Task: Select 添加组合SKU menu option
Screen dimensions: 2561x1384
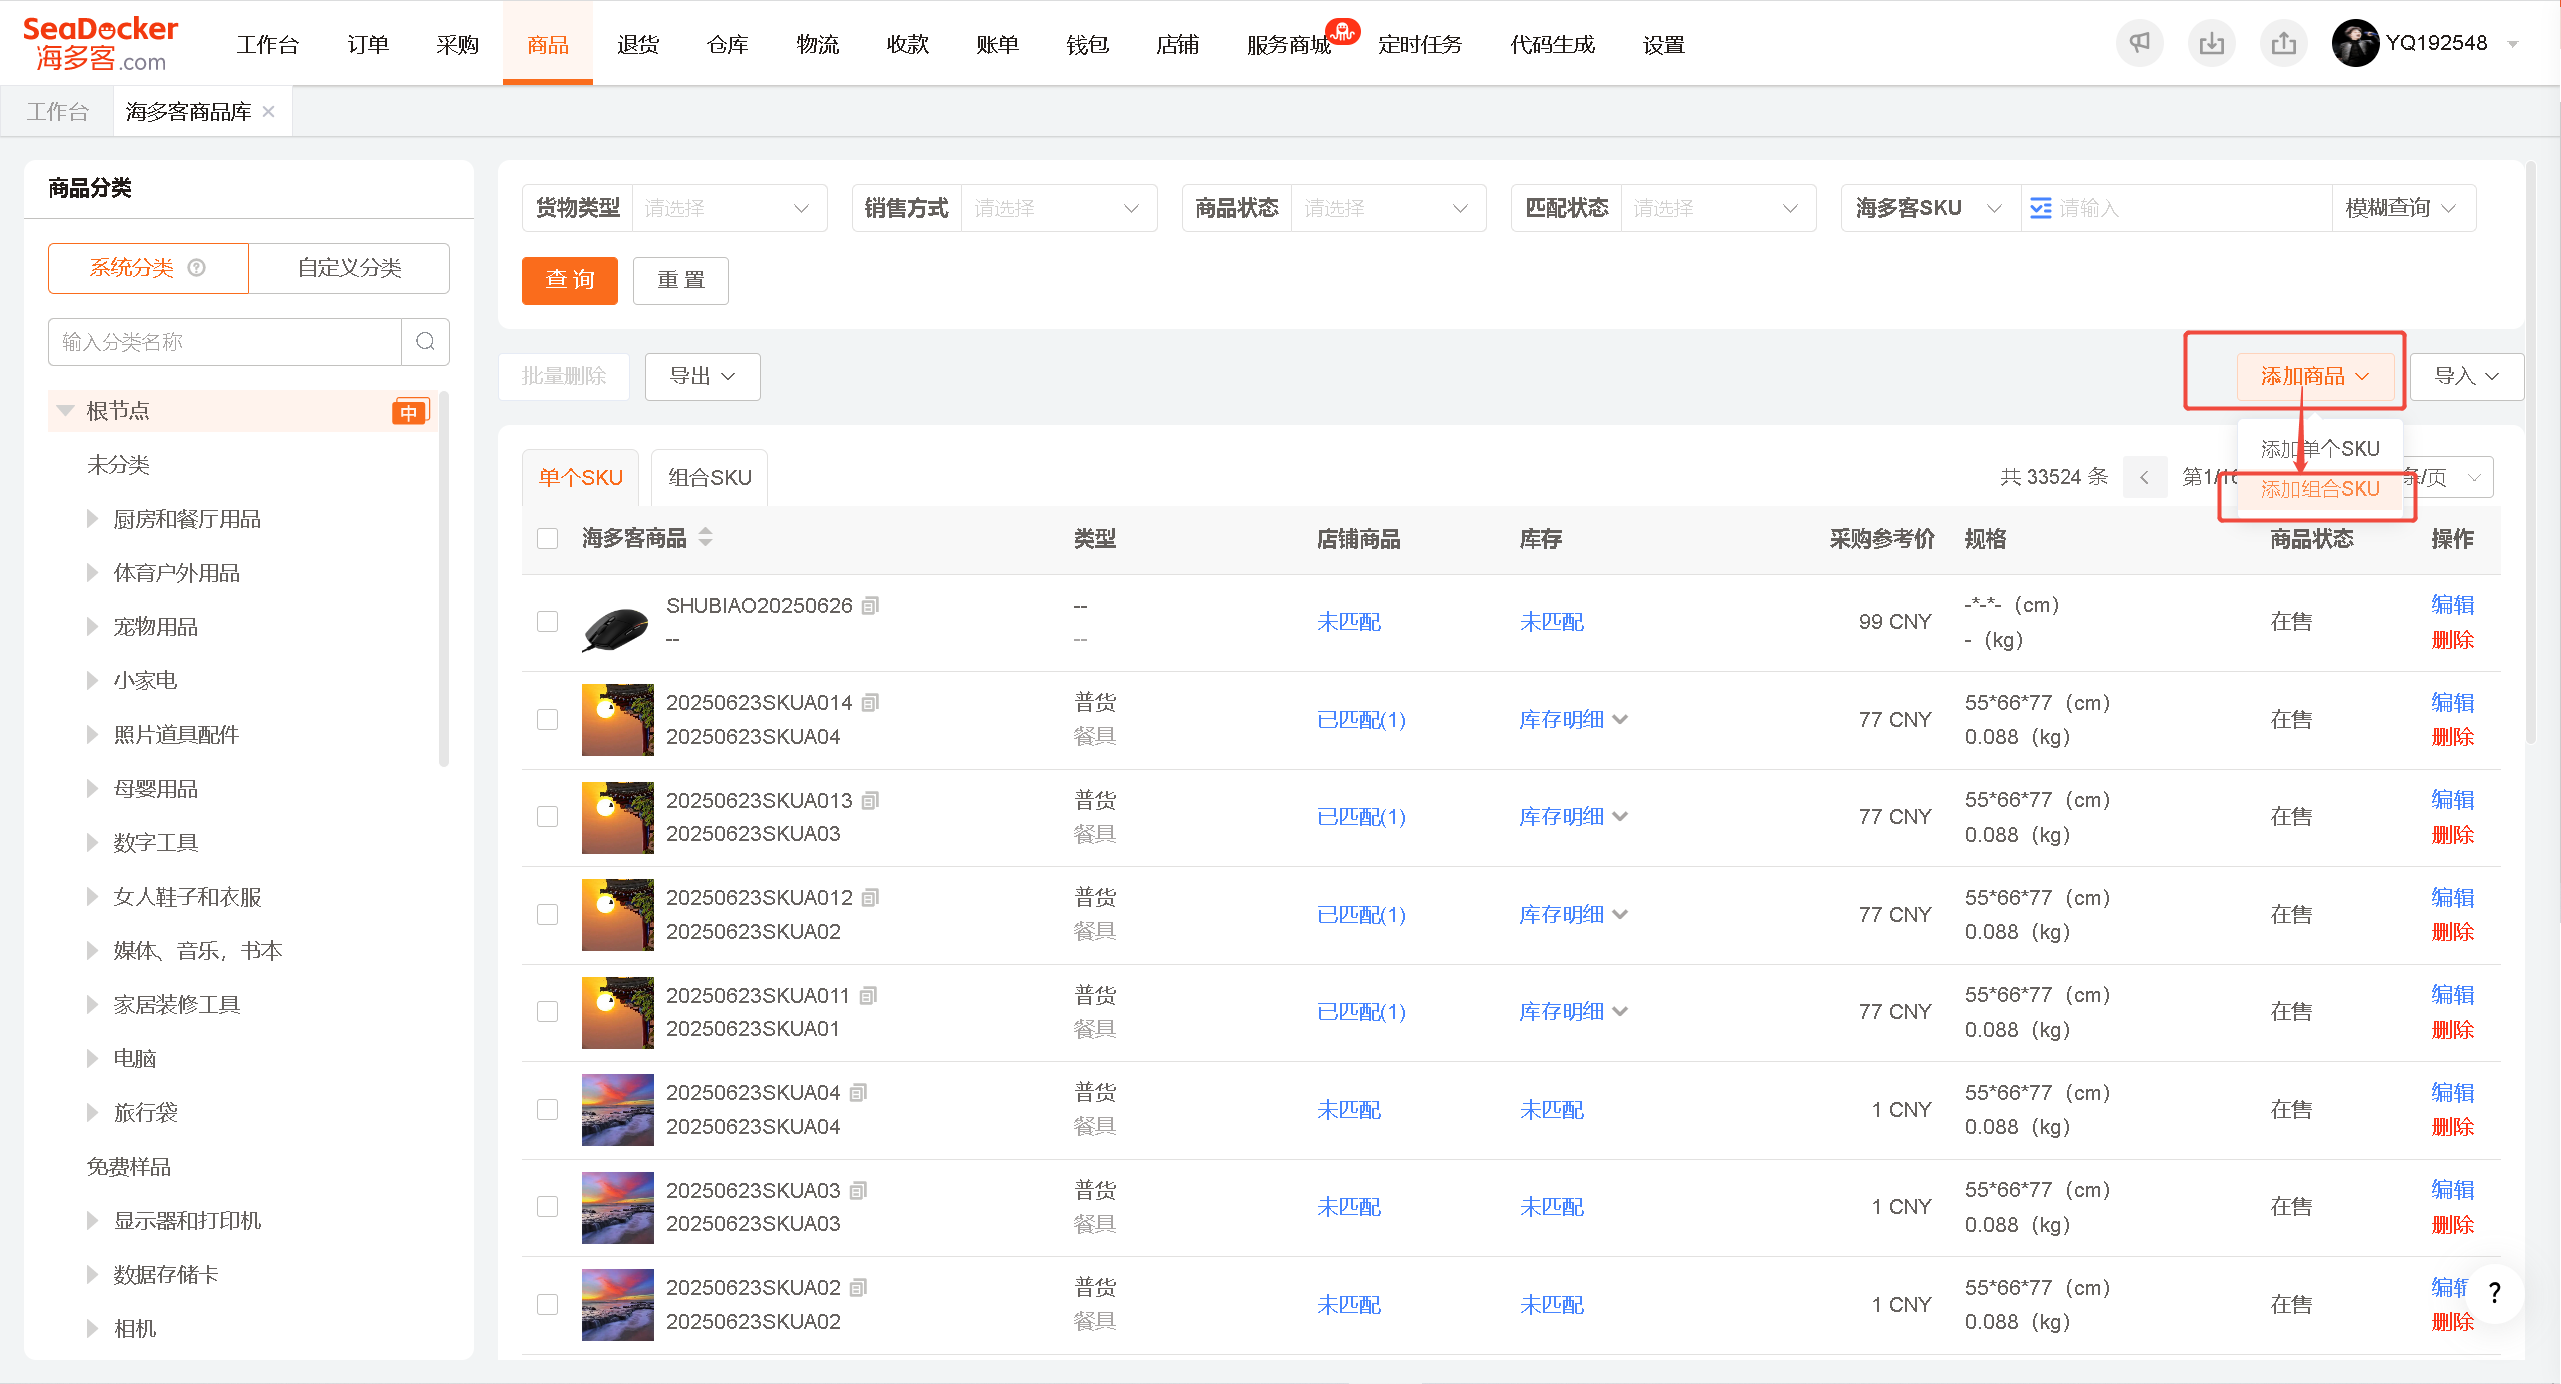Action: tap(2320, 489)
